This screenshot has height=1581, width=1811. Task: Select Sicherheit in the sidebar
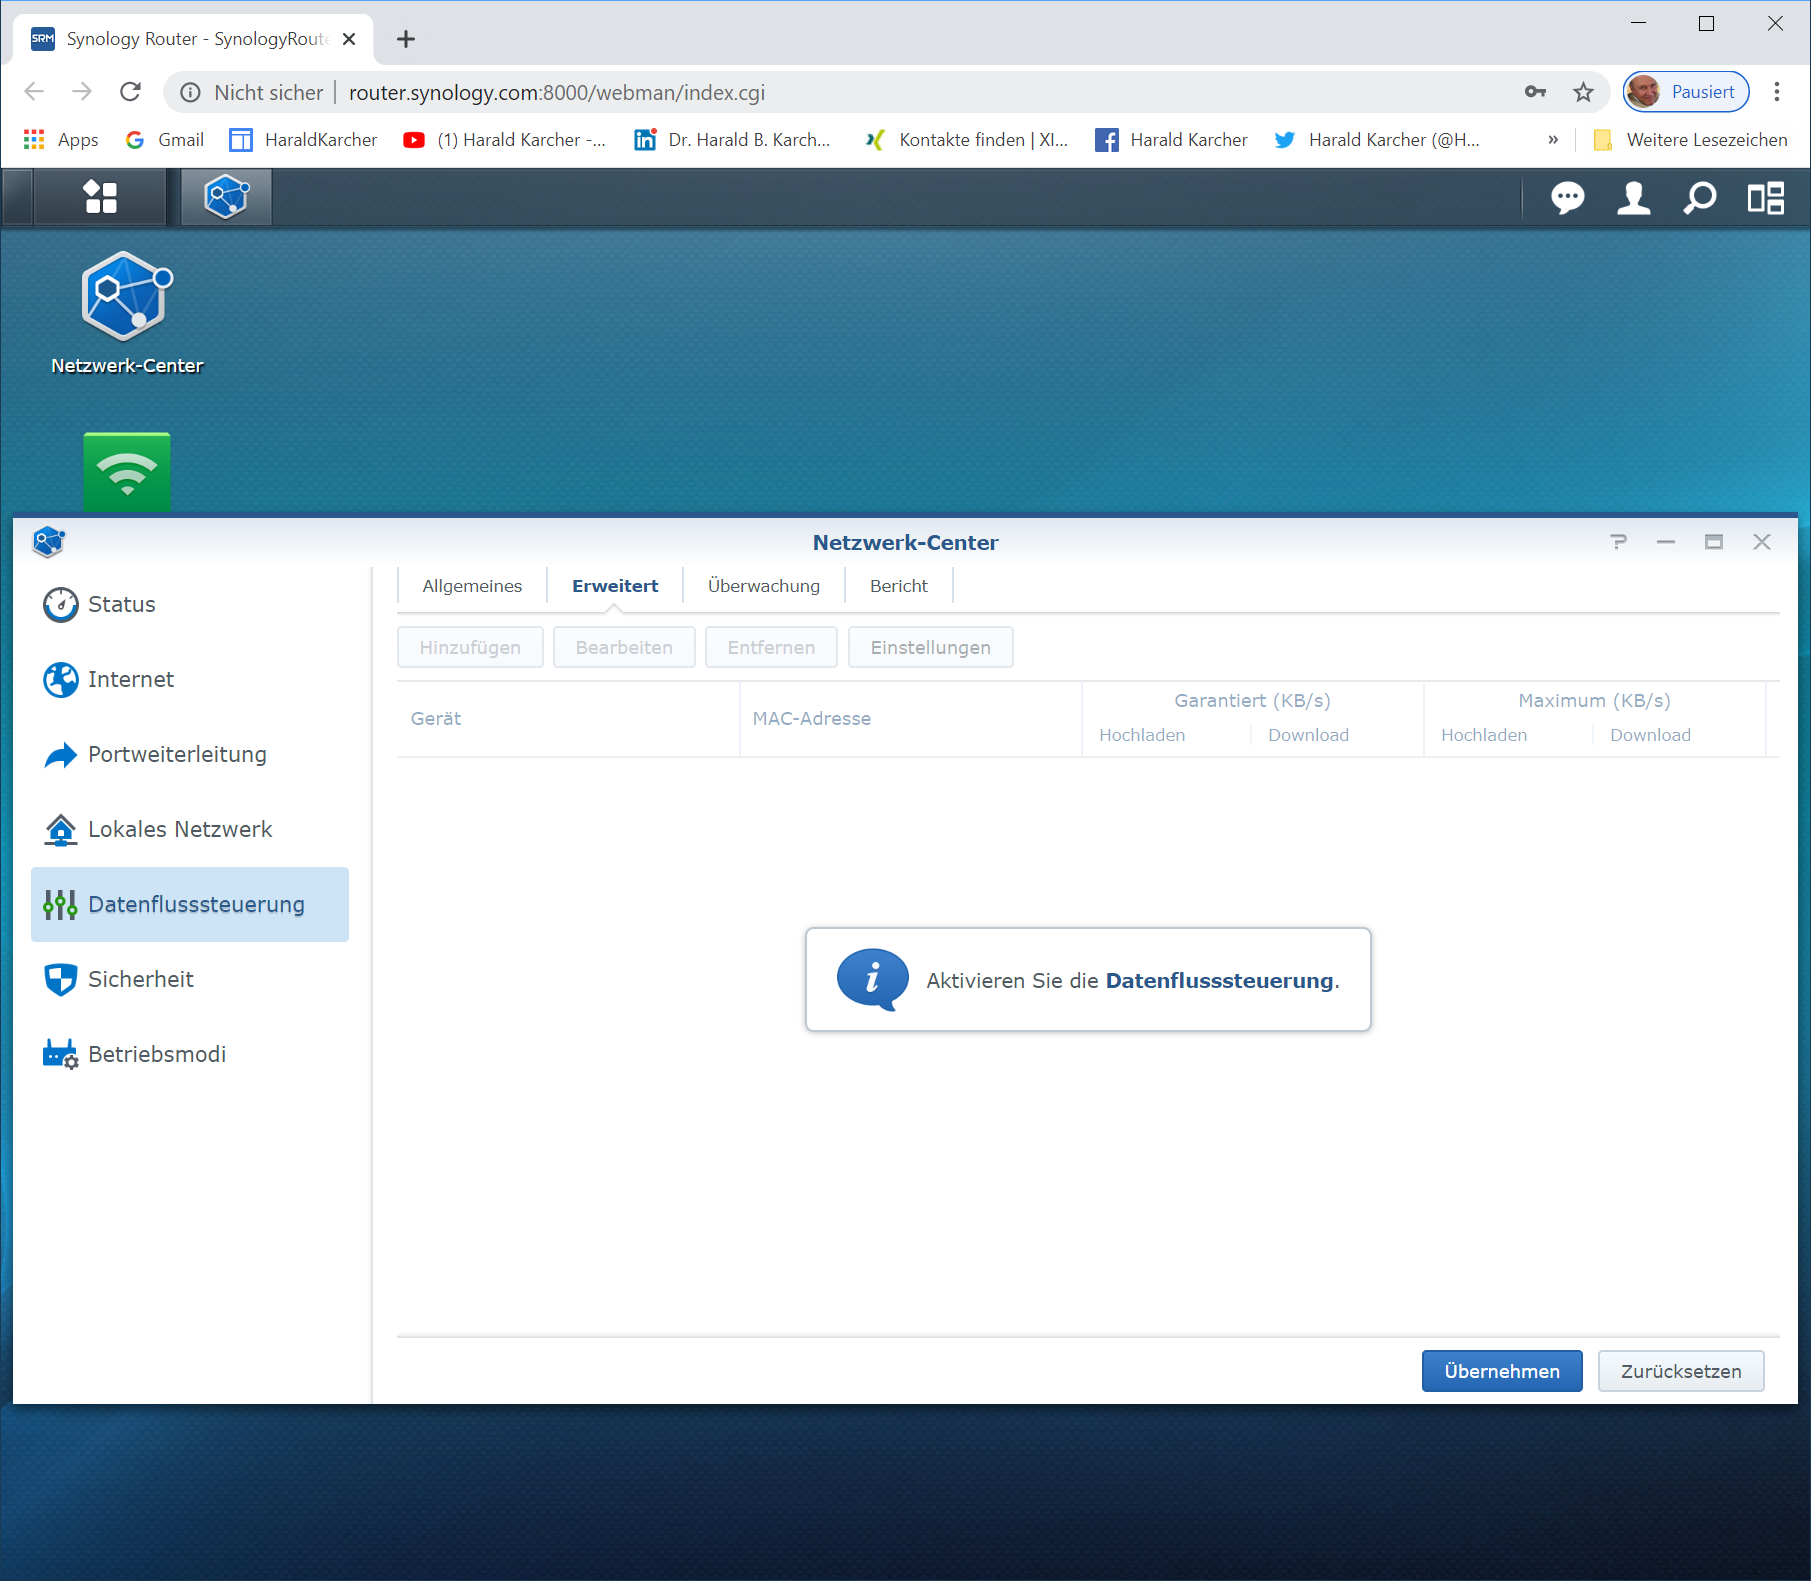[140, 979]
